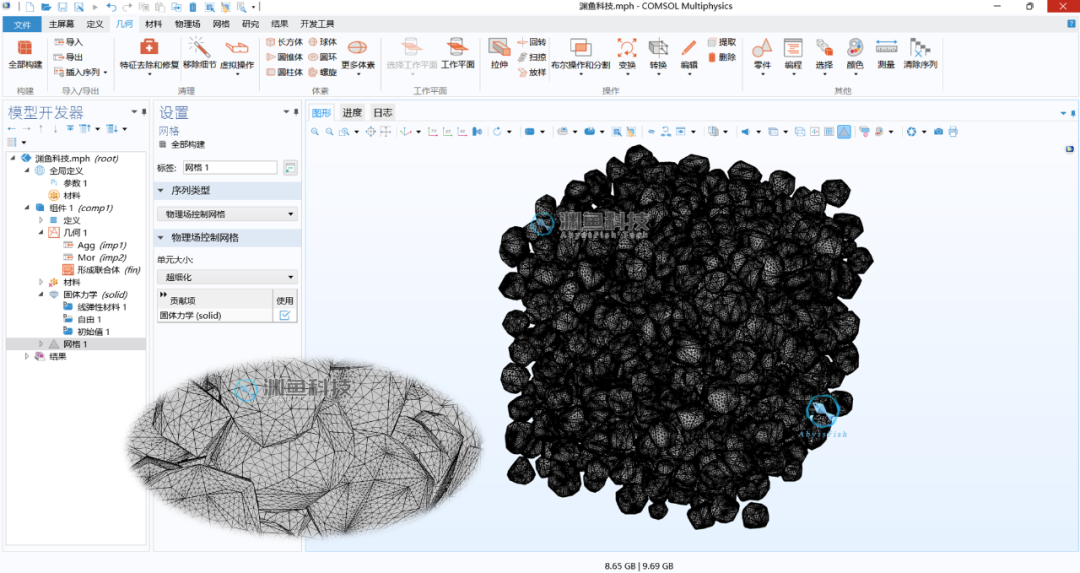Viewport: 1080px width, 573px height.
Task: Add a 圆柱体 (Cylinder) primitive
Action: [284, 72]
